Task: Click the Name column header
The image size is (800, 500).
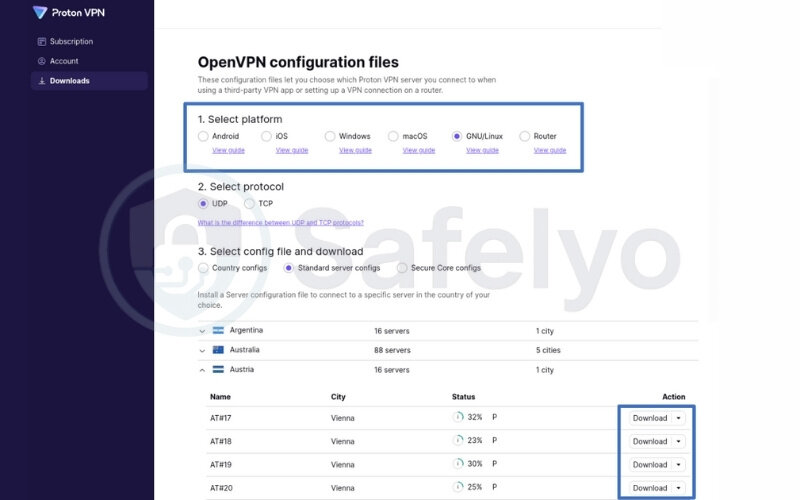Action: 220,397
